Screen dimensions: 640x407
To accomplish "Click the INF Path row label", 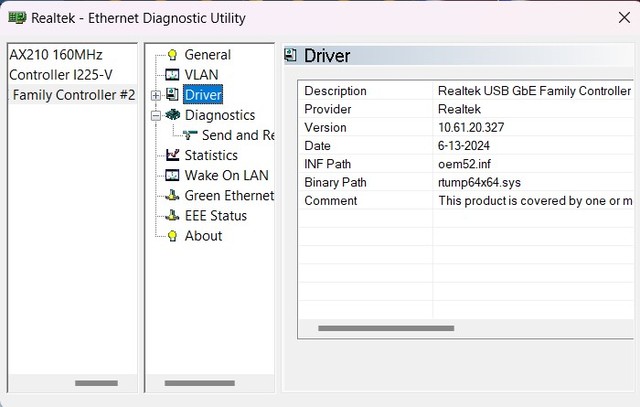I will coord(327,164).
